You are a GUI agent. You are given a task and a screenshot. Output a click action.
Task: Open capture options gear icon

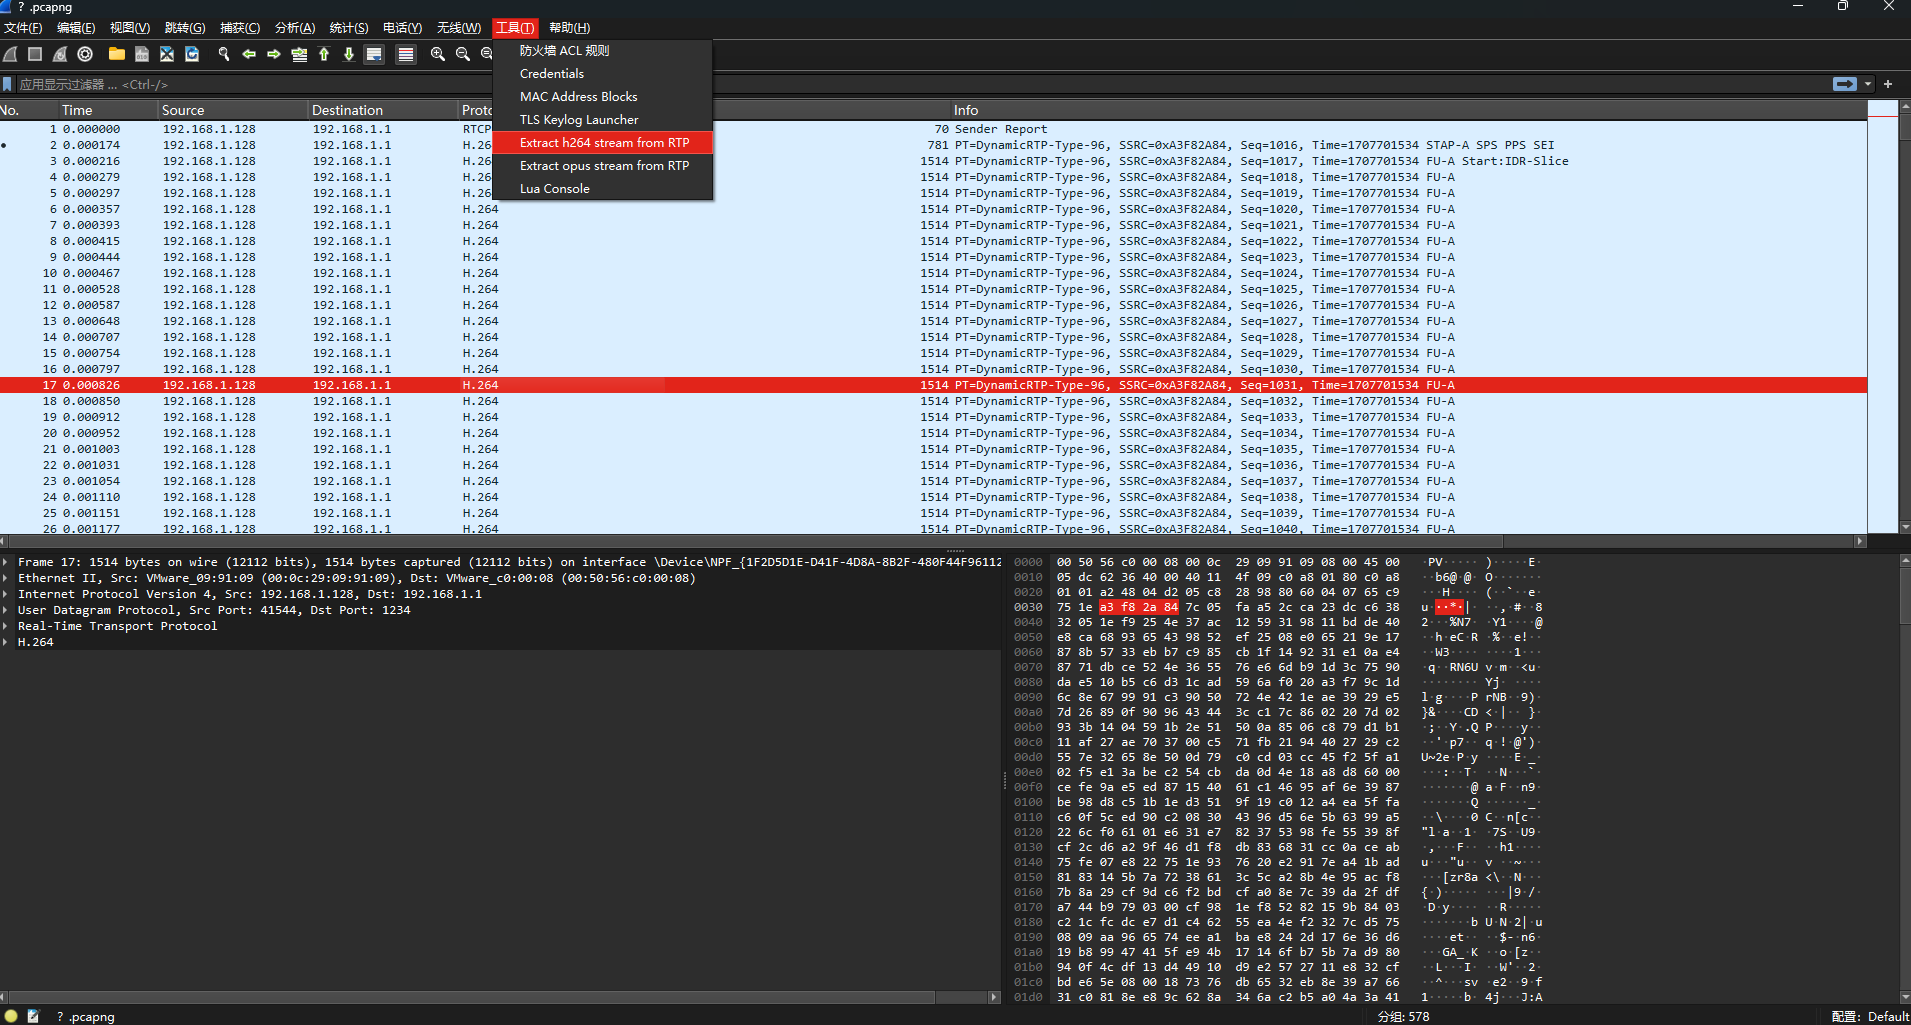pyautogui.click(x=85, y=54)
